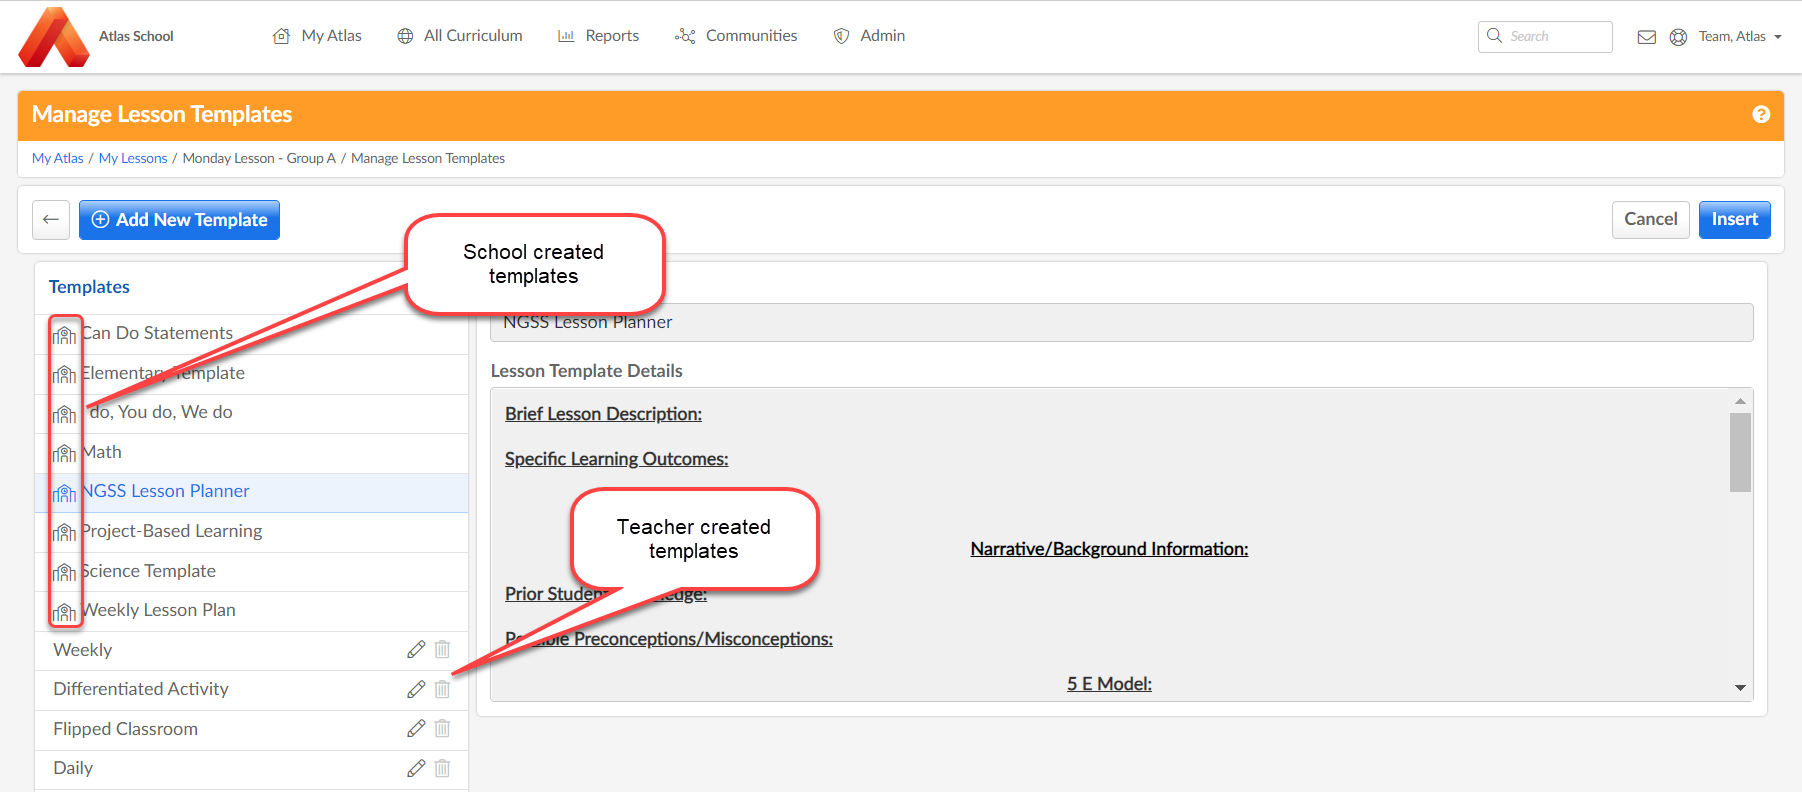Go to My Lessons breadcrumb link

133,158
